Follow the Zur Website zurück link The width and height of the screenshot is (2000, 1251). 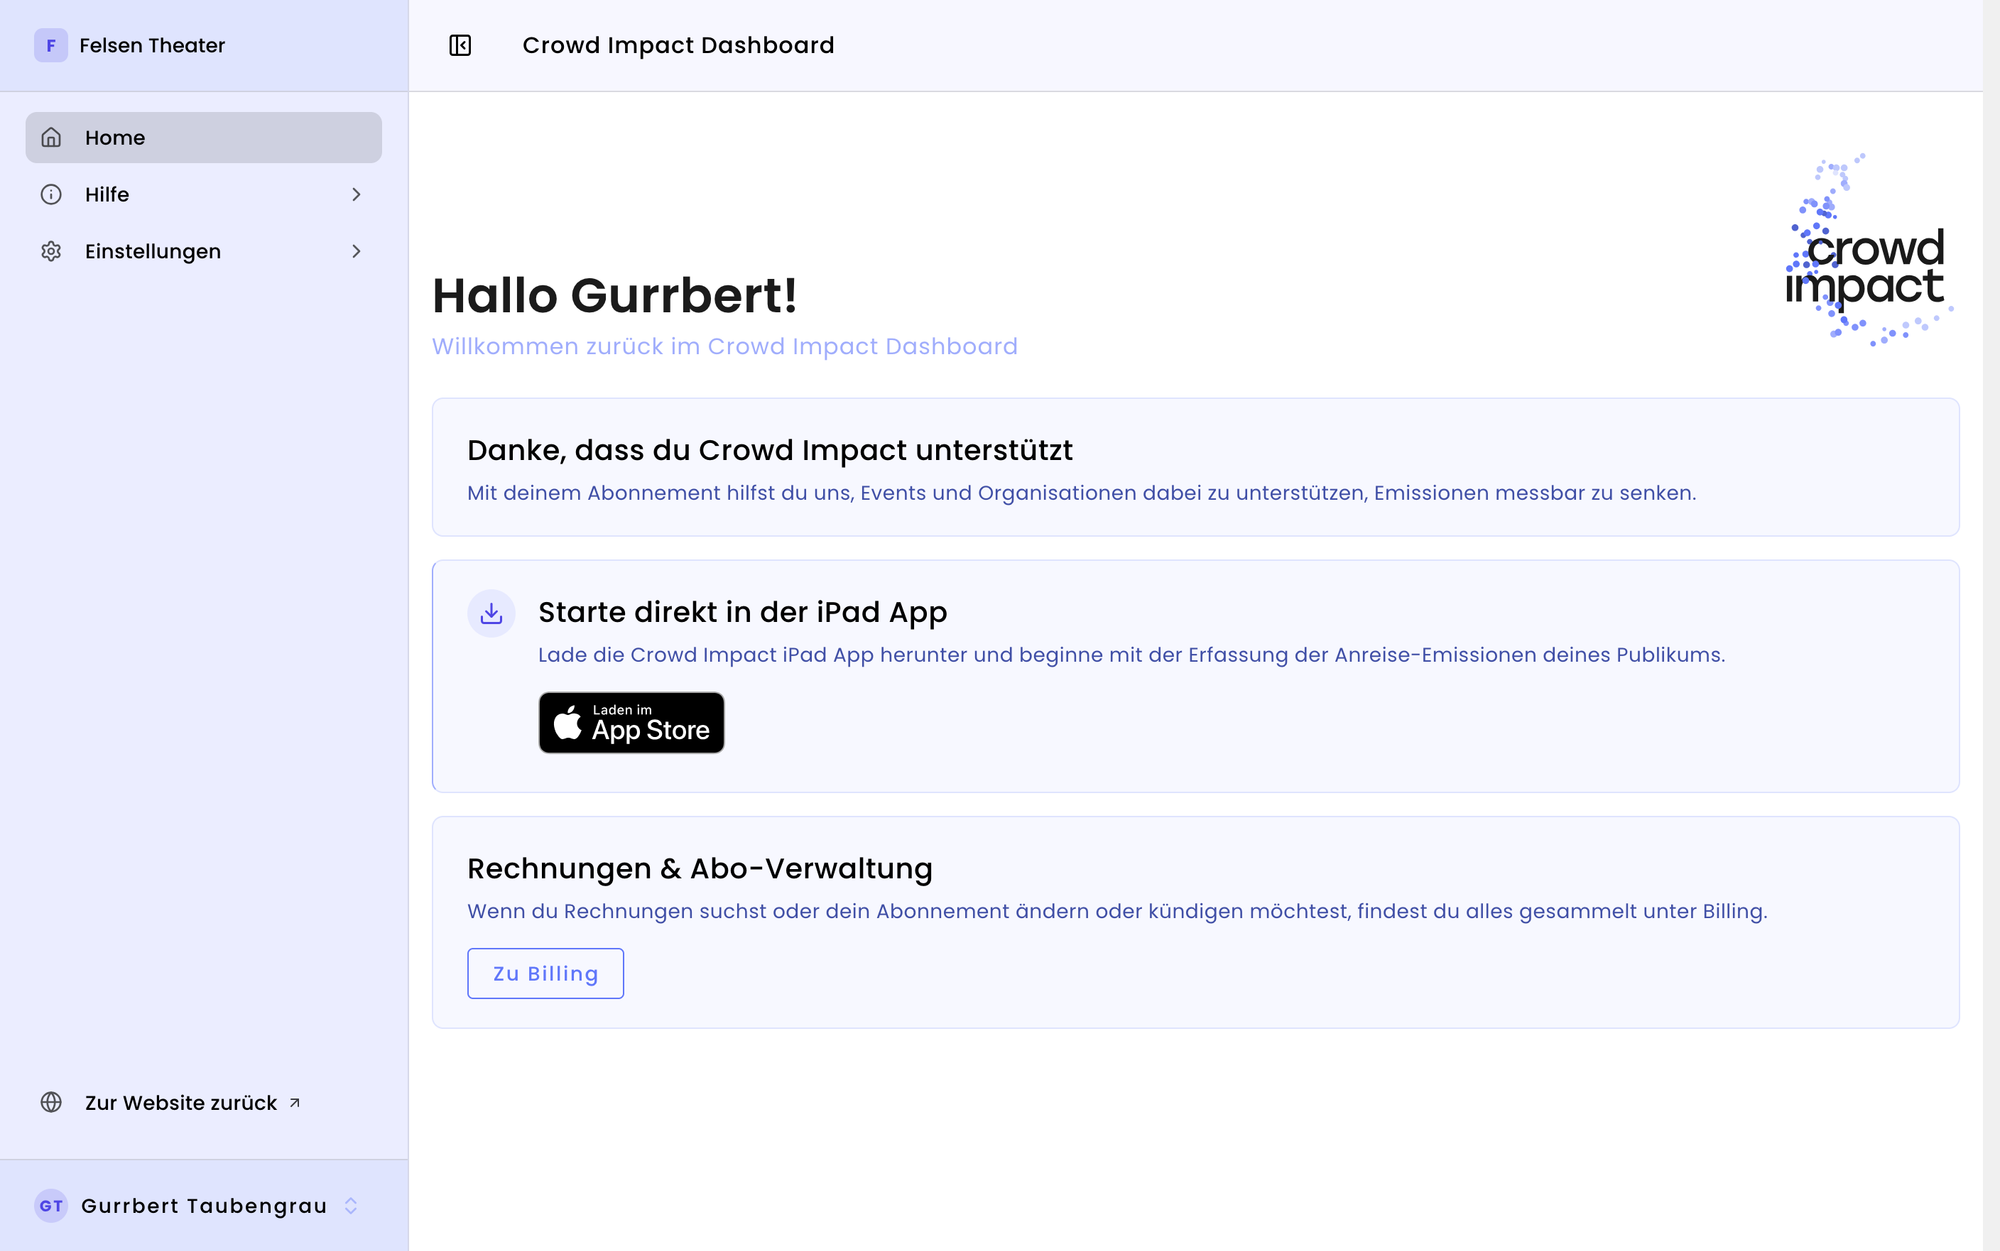(181, 1103)
